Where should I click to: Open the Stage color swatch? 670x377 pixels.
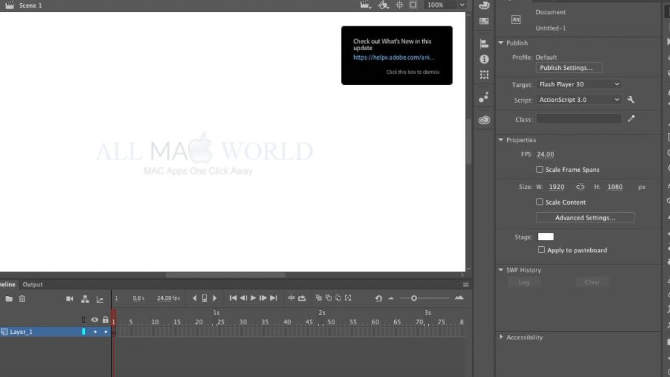(x=546, y=236)
